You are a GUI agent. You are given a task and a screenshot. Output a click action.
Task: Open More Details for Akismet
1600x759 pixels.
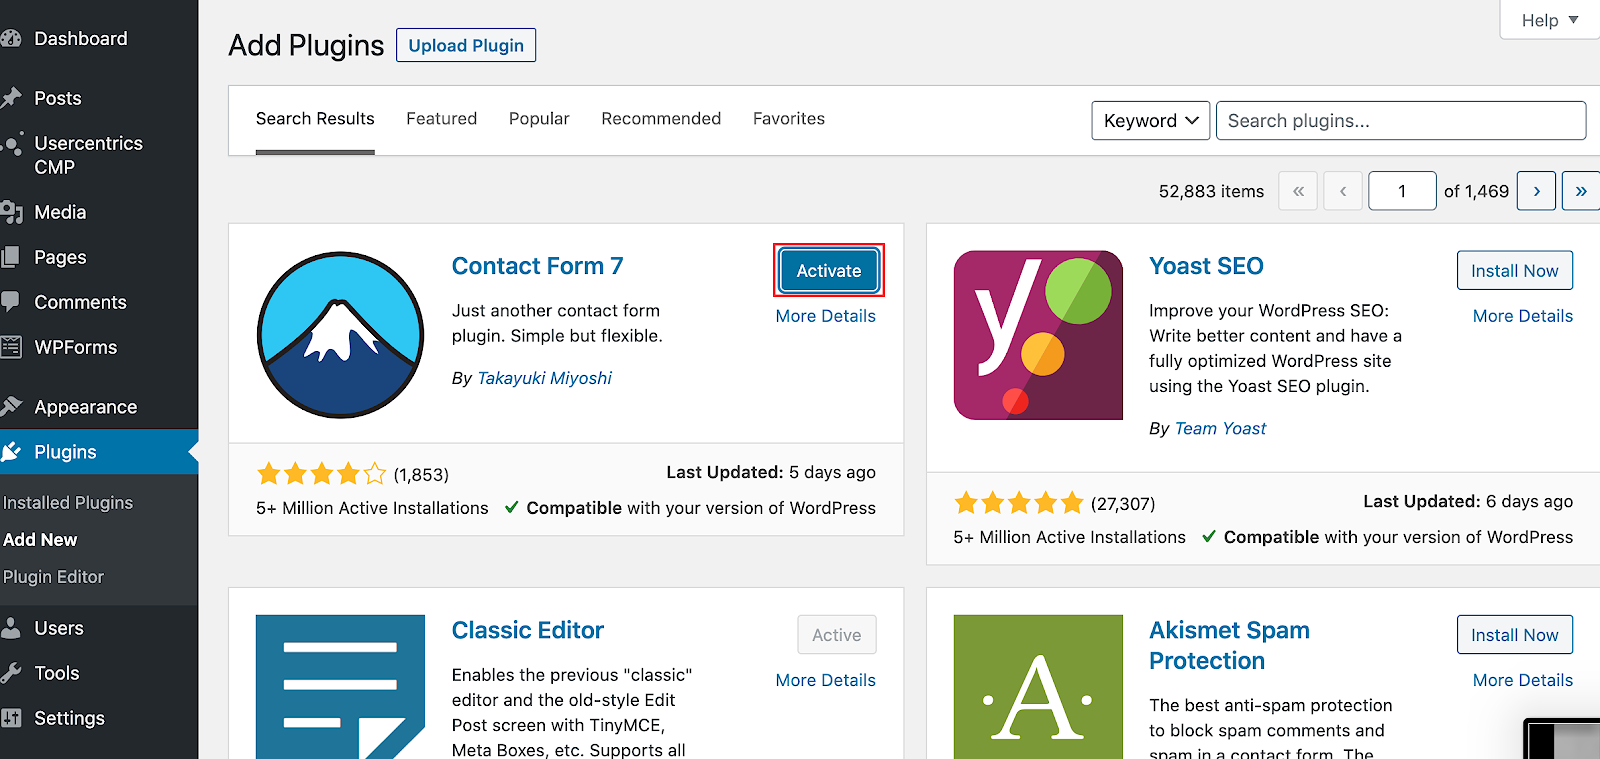coord(1523,680)
